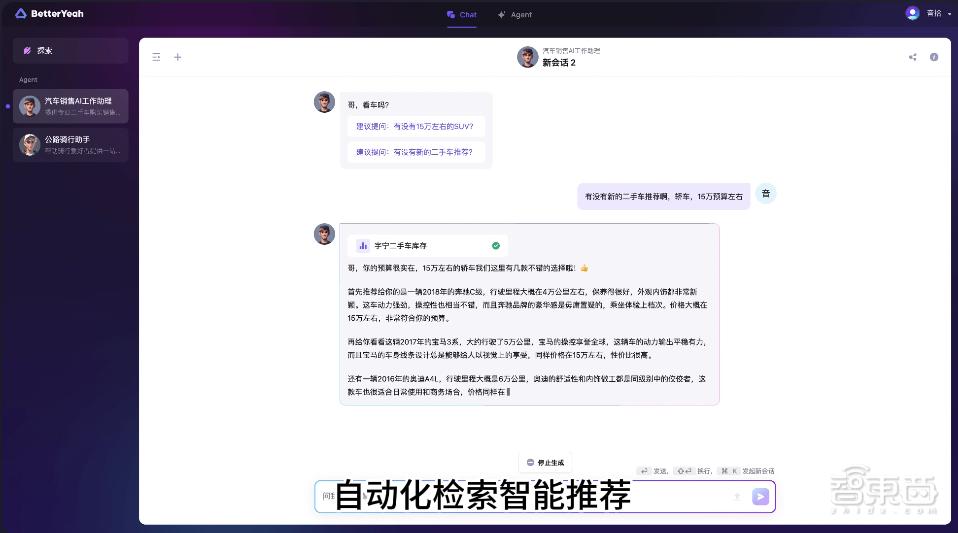Open the Agent tab
Viewport: 958px width, 533px height.
(514, 15)
